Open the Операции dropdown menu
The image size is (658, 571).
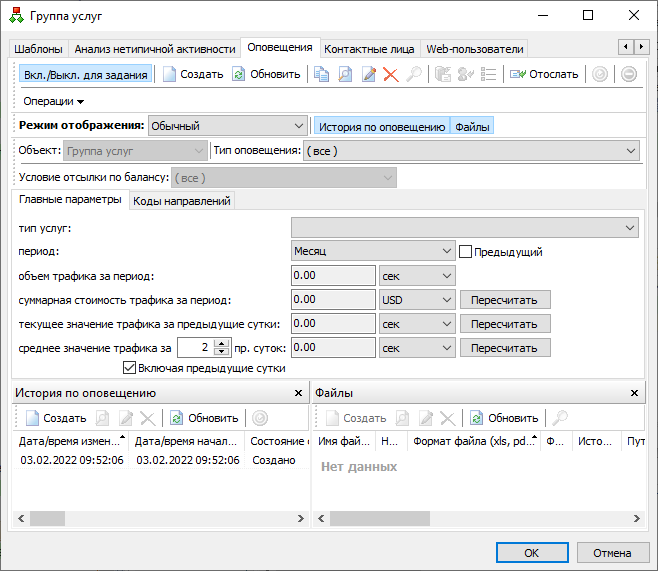(x=53, y=101)
